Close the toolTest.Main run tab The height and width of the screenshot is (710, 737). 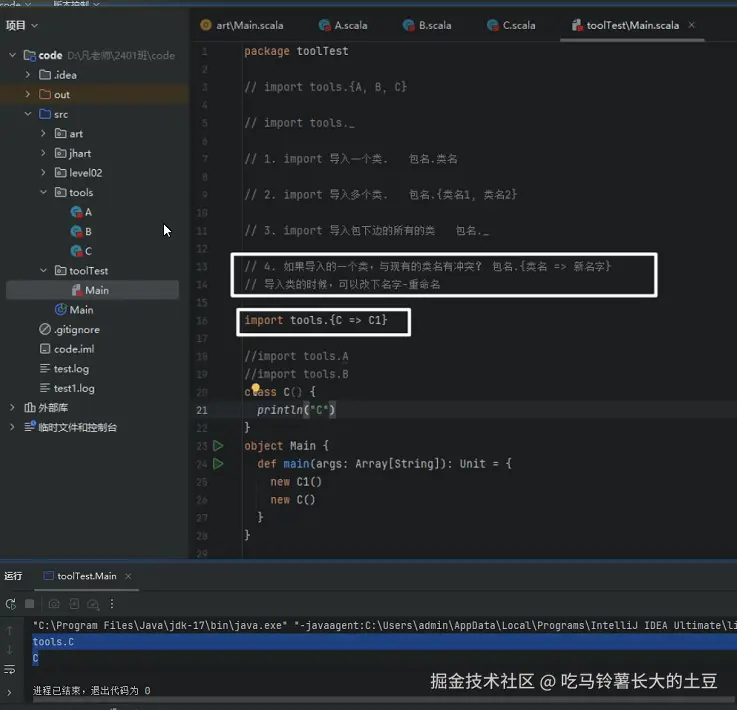coord(128,576)
